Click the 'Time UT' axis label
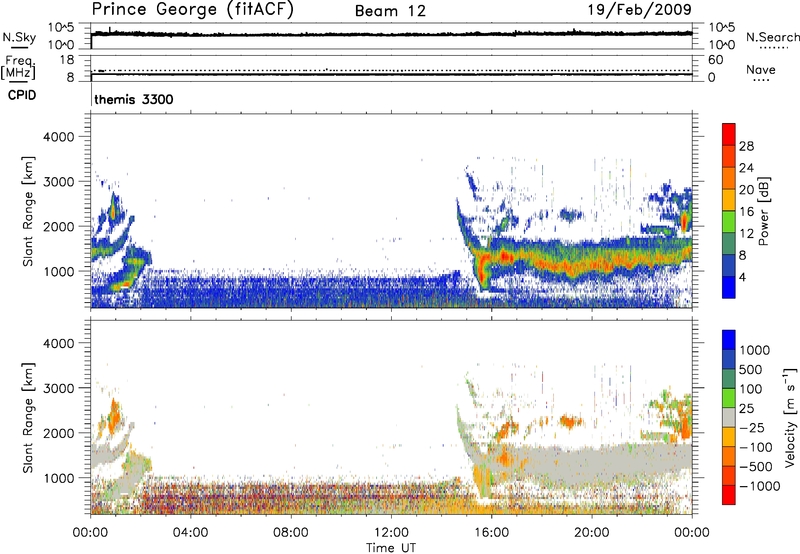Viewport: 800px width, 554px height. [391, 548]
